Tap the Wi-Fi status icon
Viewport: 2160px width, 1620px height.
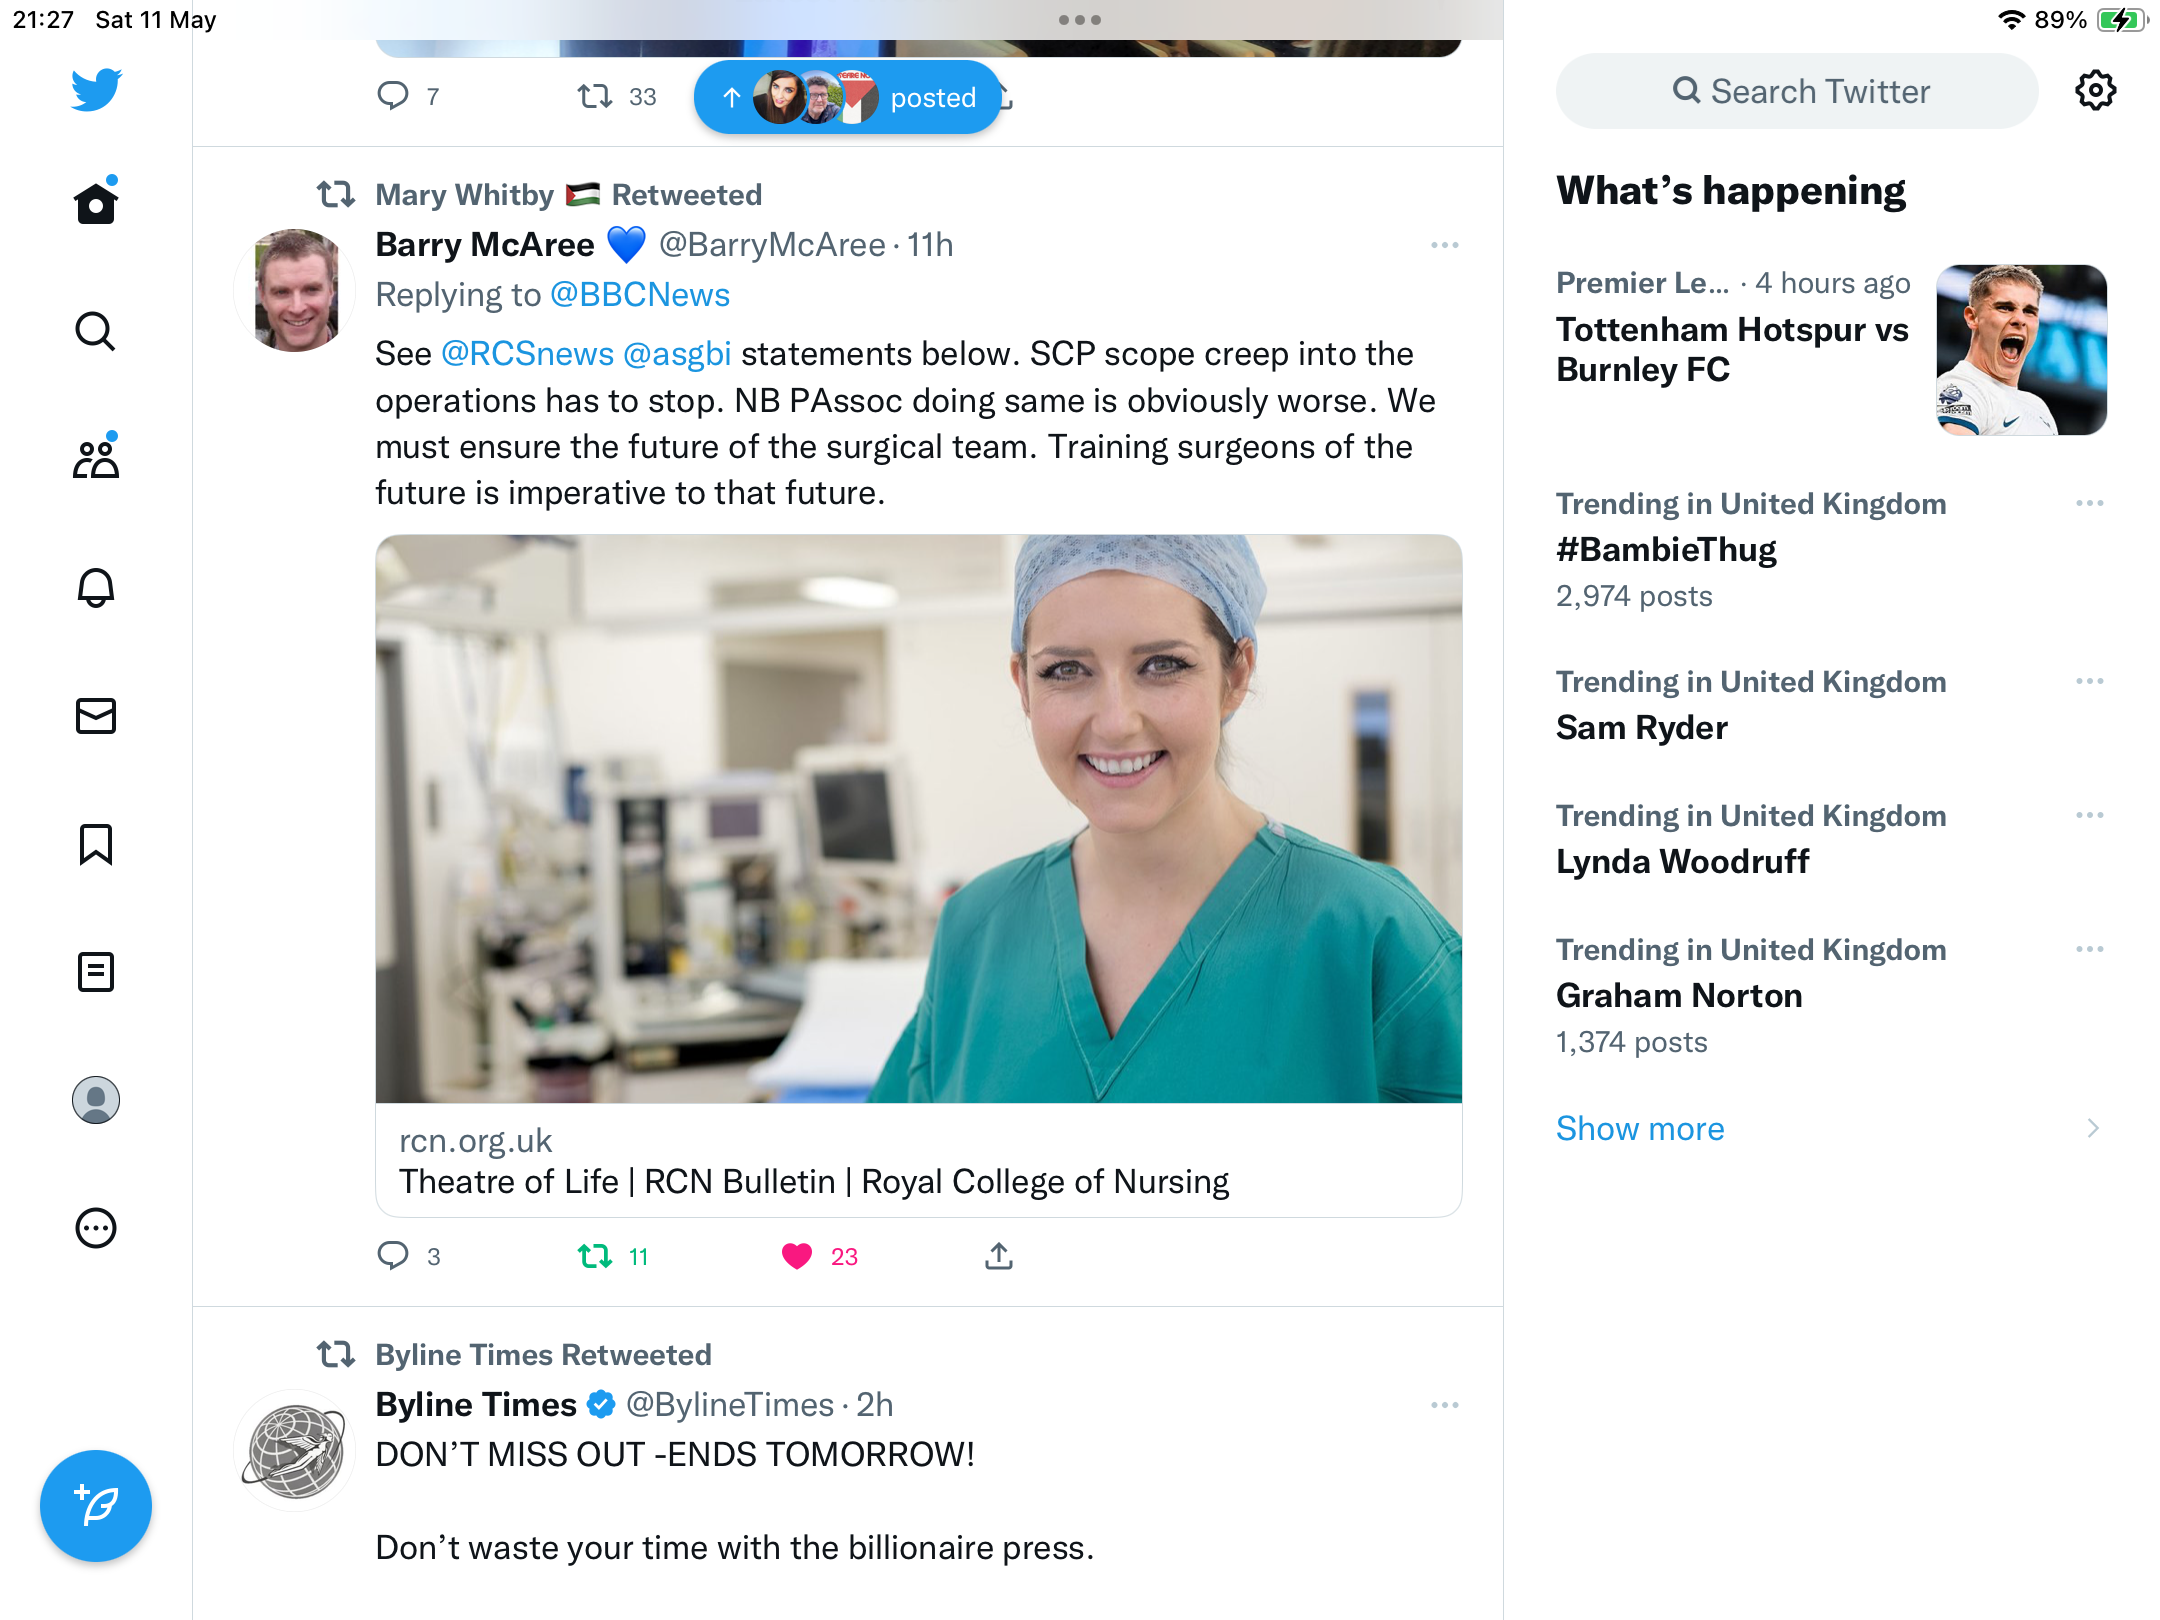(2011, 20)
